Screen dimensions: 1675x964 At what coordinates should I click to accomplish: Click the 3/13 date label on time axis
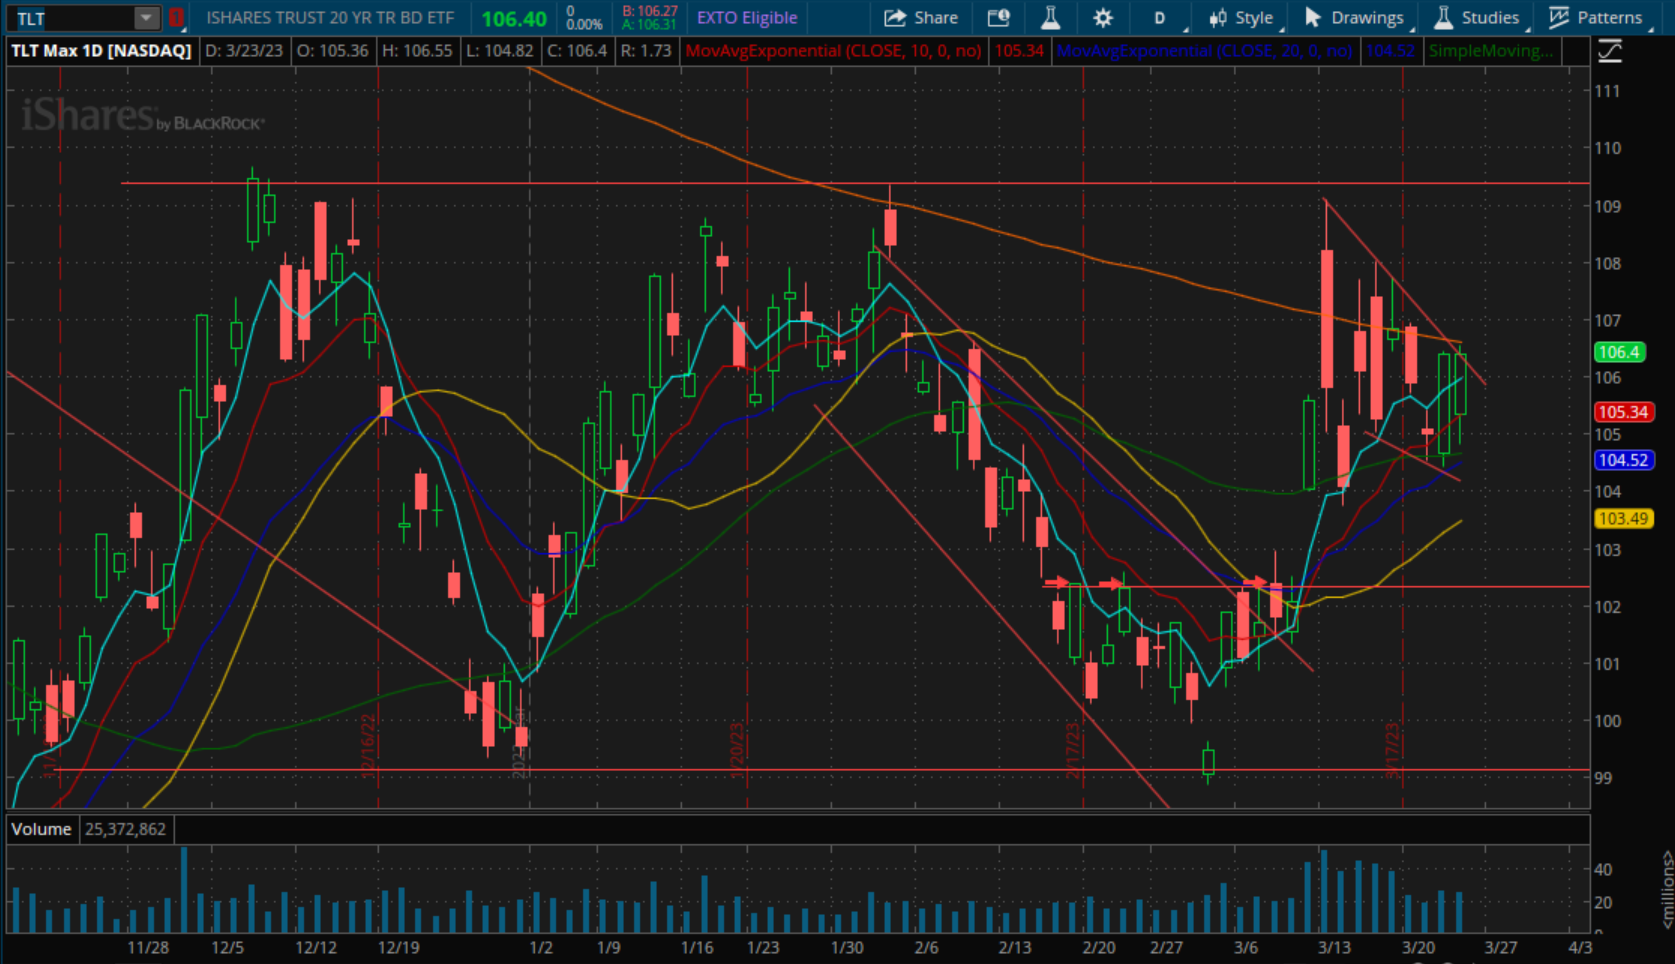(x=1334, y=947)
